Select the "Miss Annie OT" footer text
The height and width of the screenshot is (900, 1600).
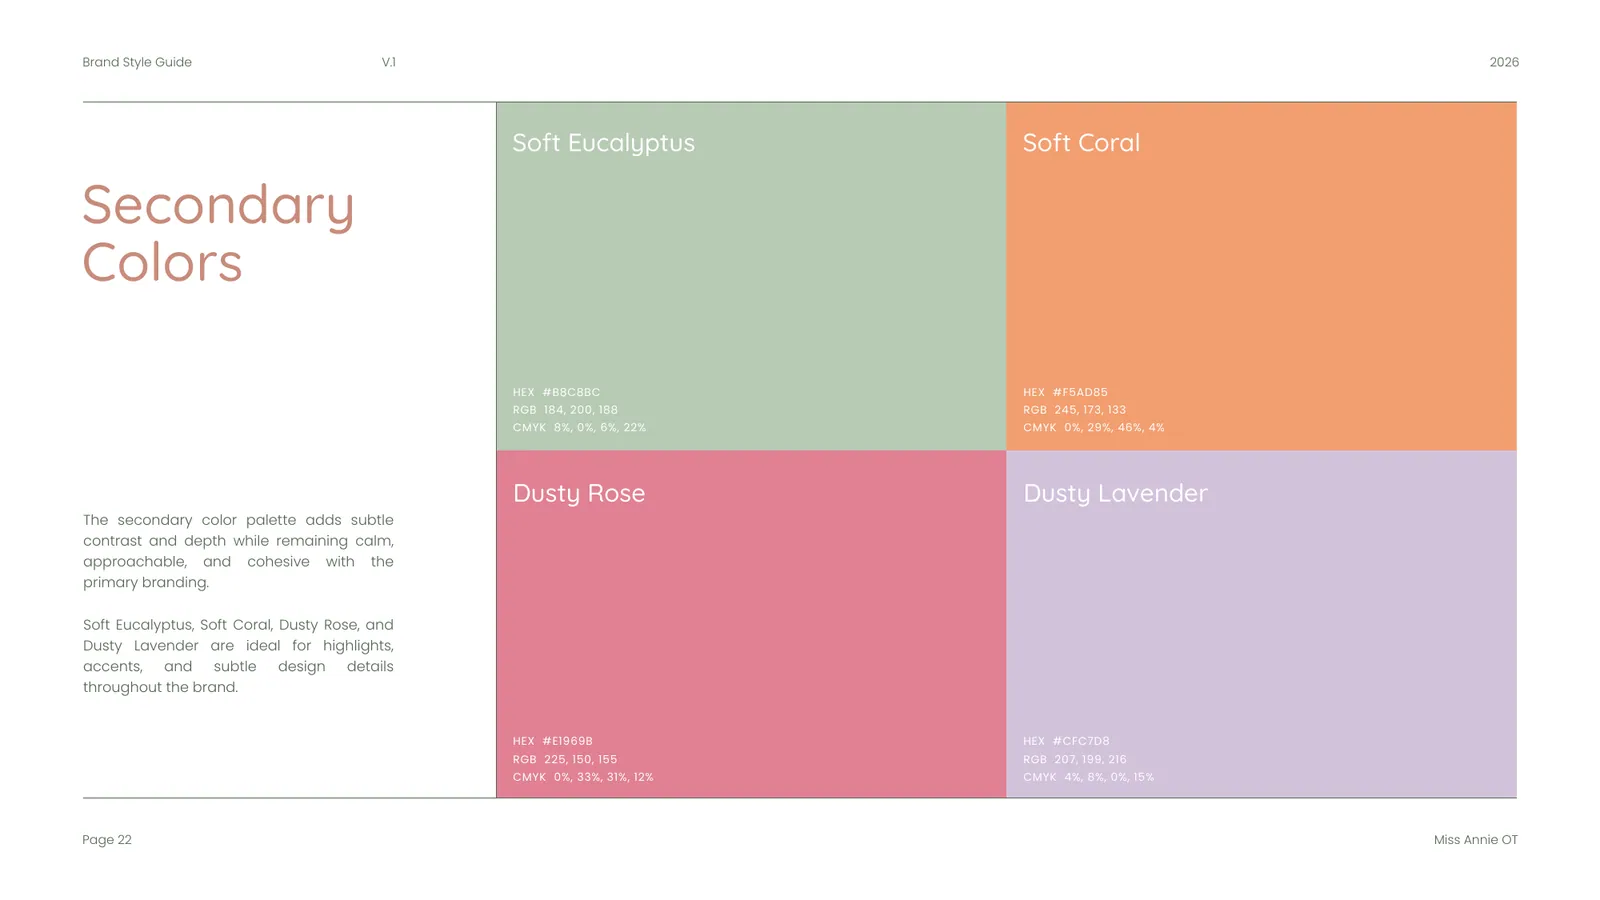tap(1476, 840)
